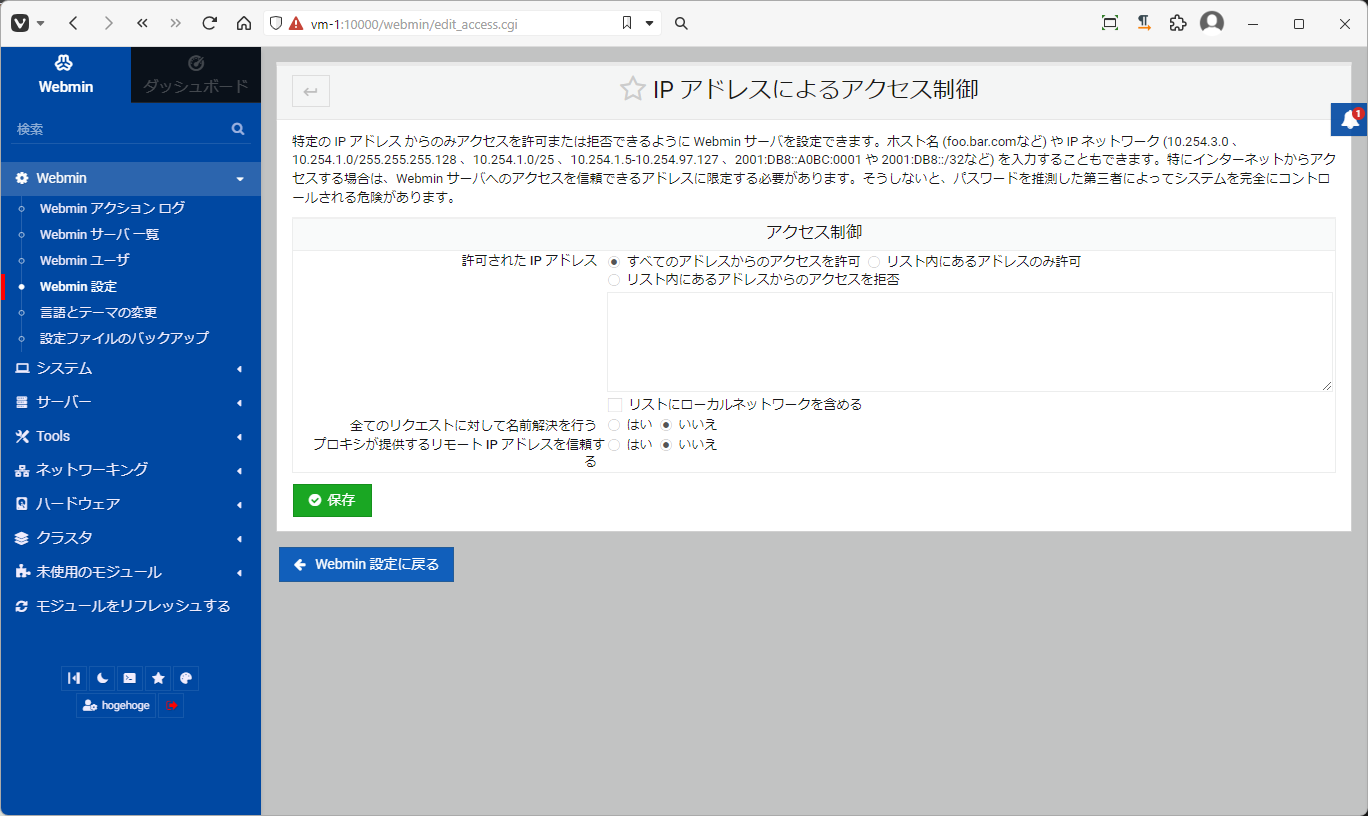The height and width of the screenshot is (816, 1368).
Task: Open the bookmark dropdown arrow in address bar
Action: [x=649, y=23]
